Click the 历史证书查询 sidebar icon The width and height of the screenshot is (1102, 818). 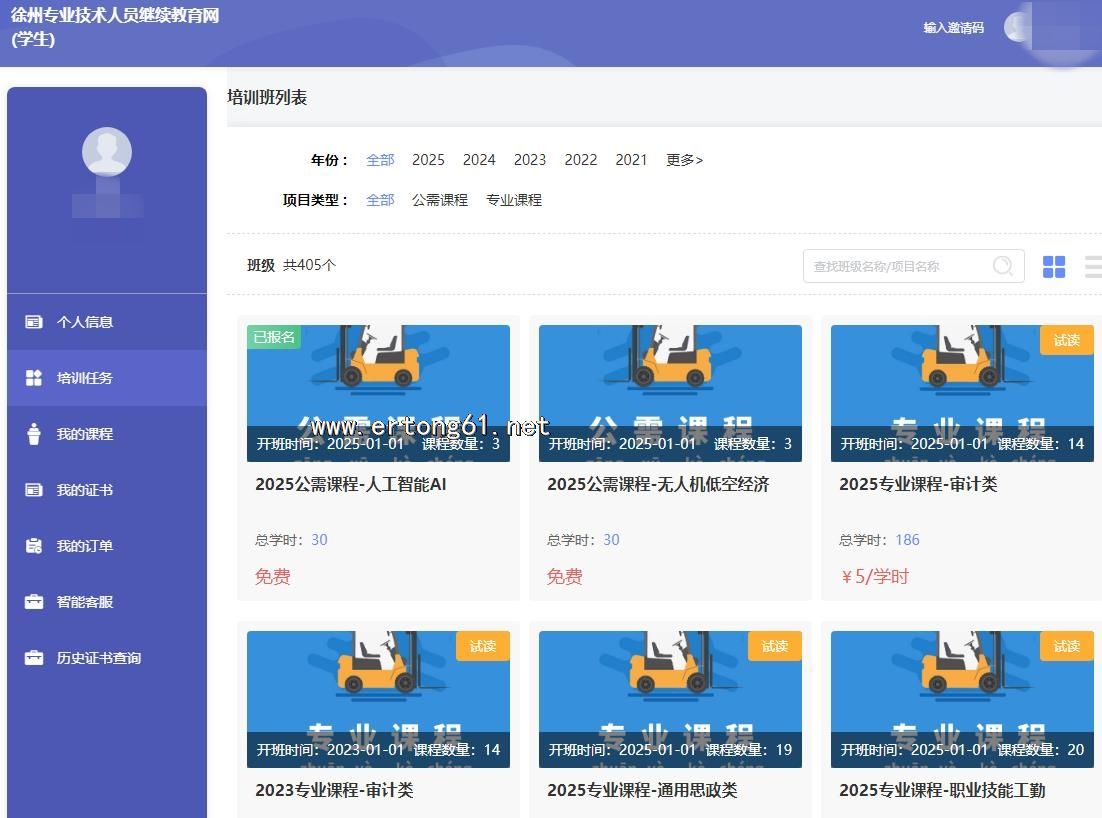click(34, 658)
